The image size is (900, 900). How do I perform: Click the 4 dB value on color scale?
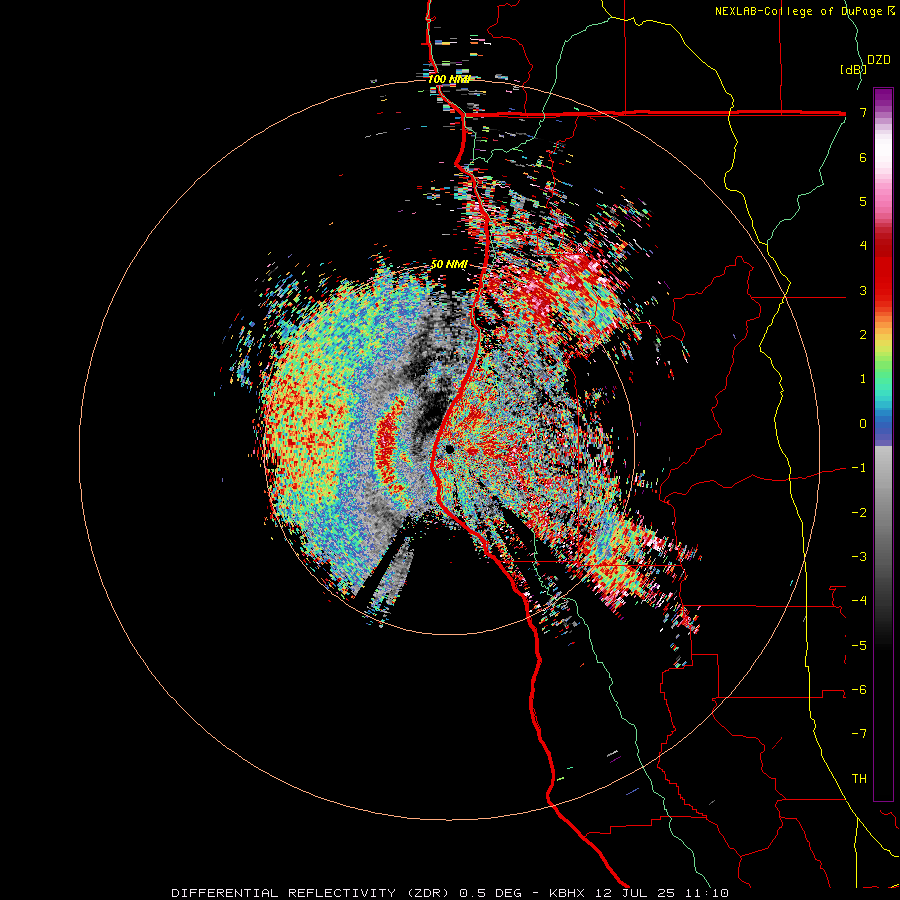pos(863,246)
